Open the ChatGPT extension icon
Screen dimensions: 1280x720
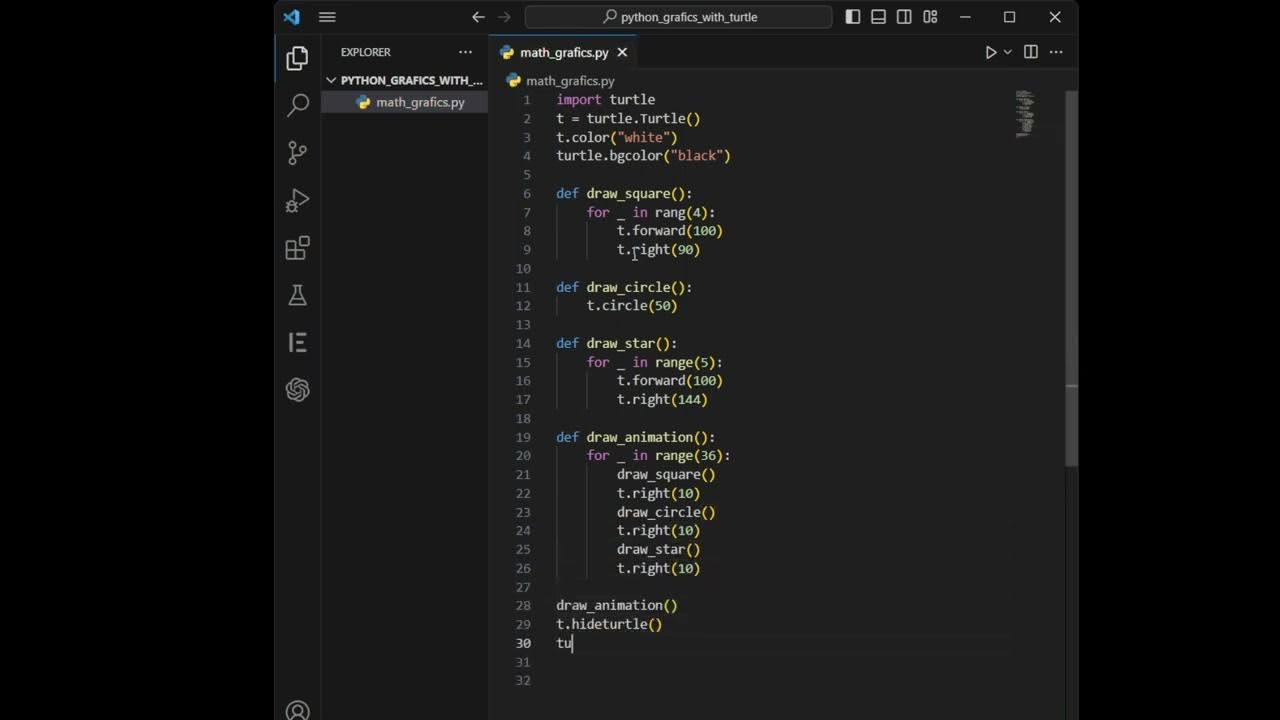coord(297,390)
